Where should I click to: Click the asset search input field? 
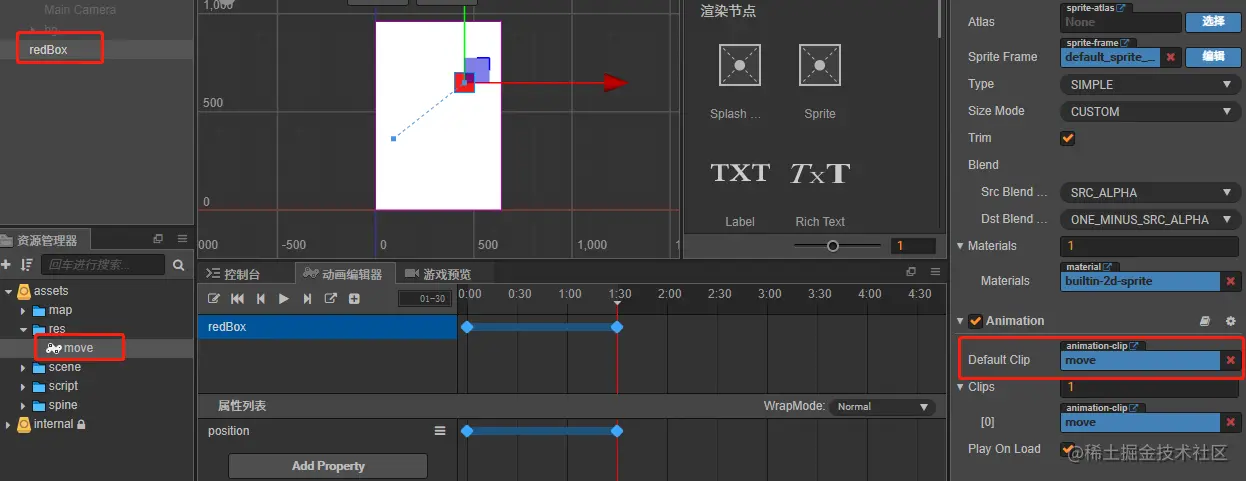tap(104, 265)
